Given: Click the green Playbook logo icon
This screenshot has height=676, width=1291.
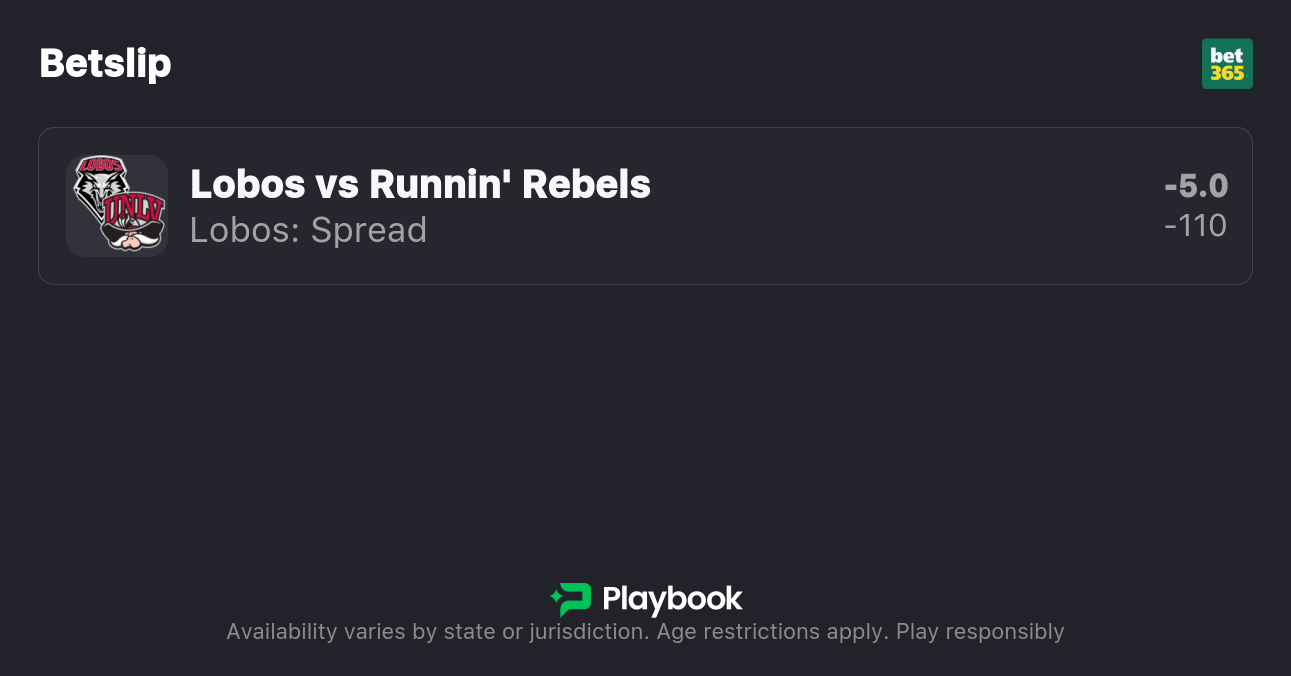Looking at the screenshot, I should click(x=570, y=599).
